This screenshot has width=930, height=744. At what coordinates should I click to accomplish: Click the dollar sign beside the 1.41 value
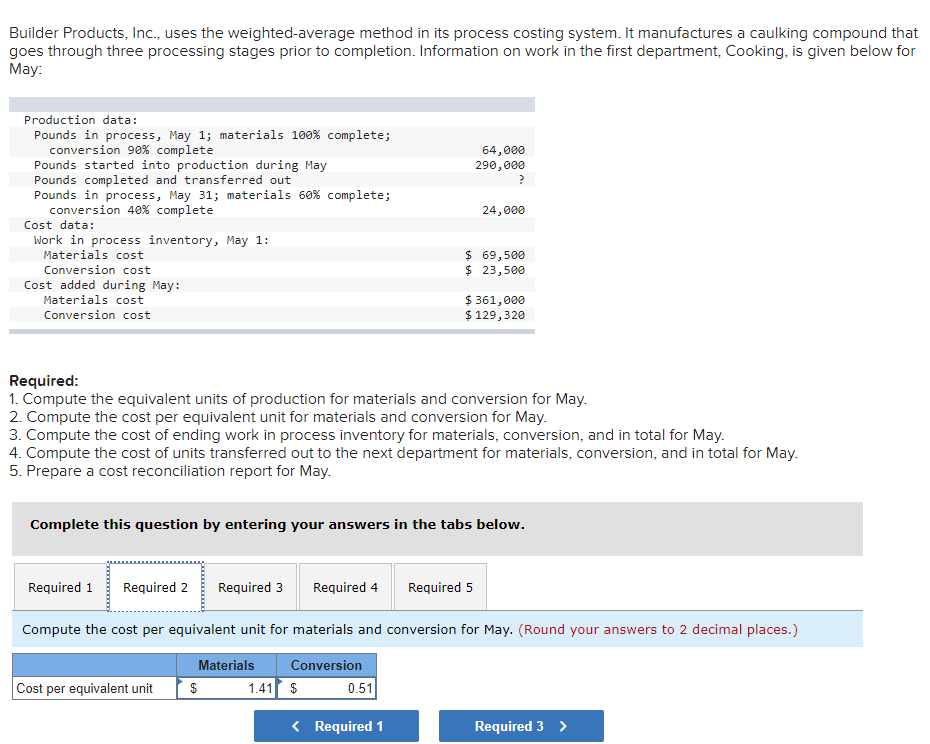(192, 690)
